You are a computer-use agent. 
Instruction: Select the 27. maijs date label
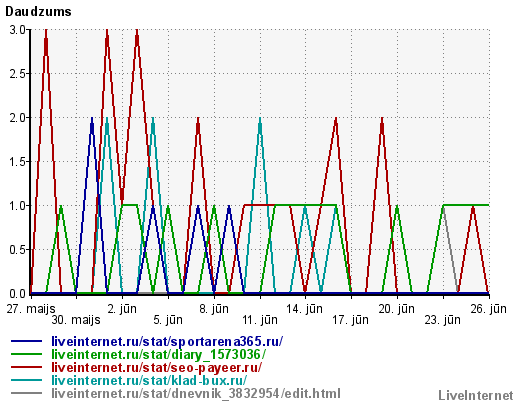[31, 309]
